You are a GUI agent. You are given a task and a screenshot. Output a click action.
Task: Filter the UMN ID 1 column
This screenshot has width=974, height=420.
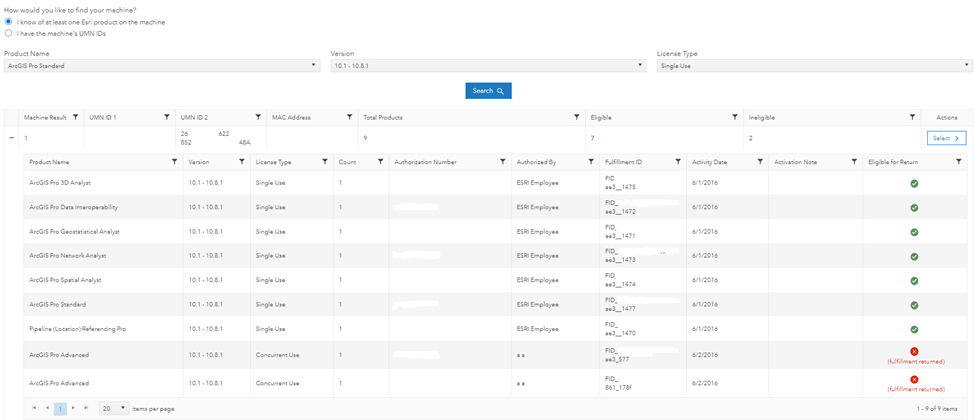tap(166, 117)
